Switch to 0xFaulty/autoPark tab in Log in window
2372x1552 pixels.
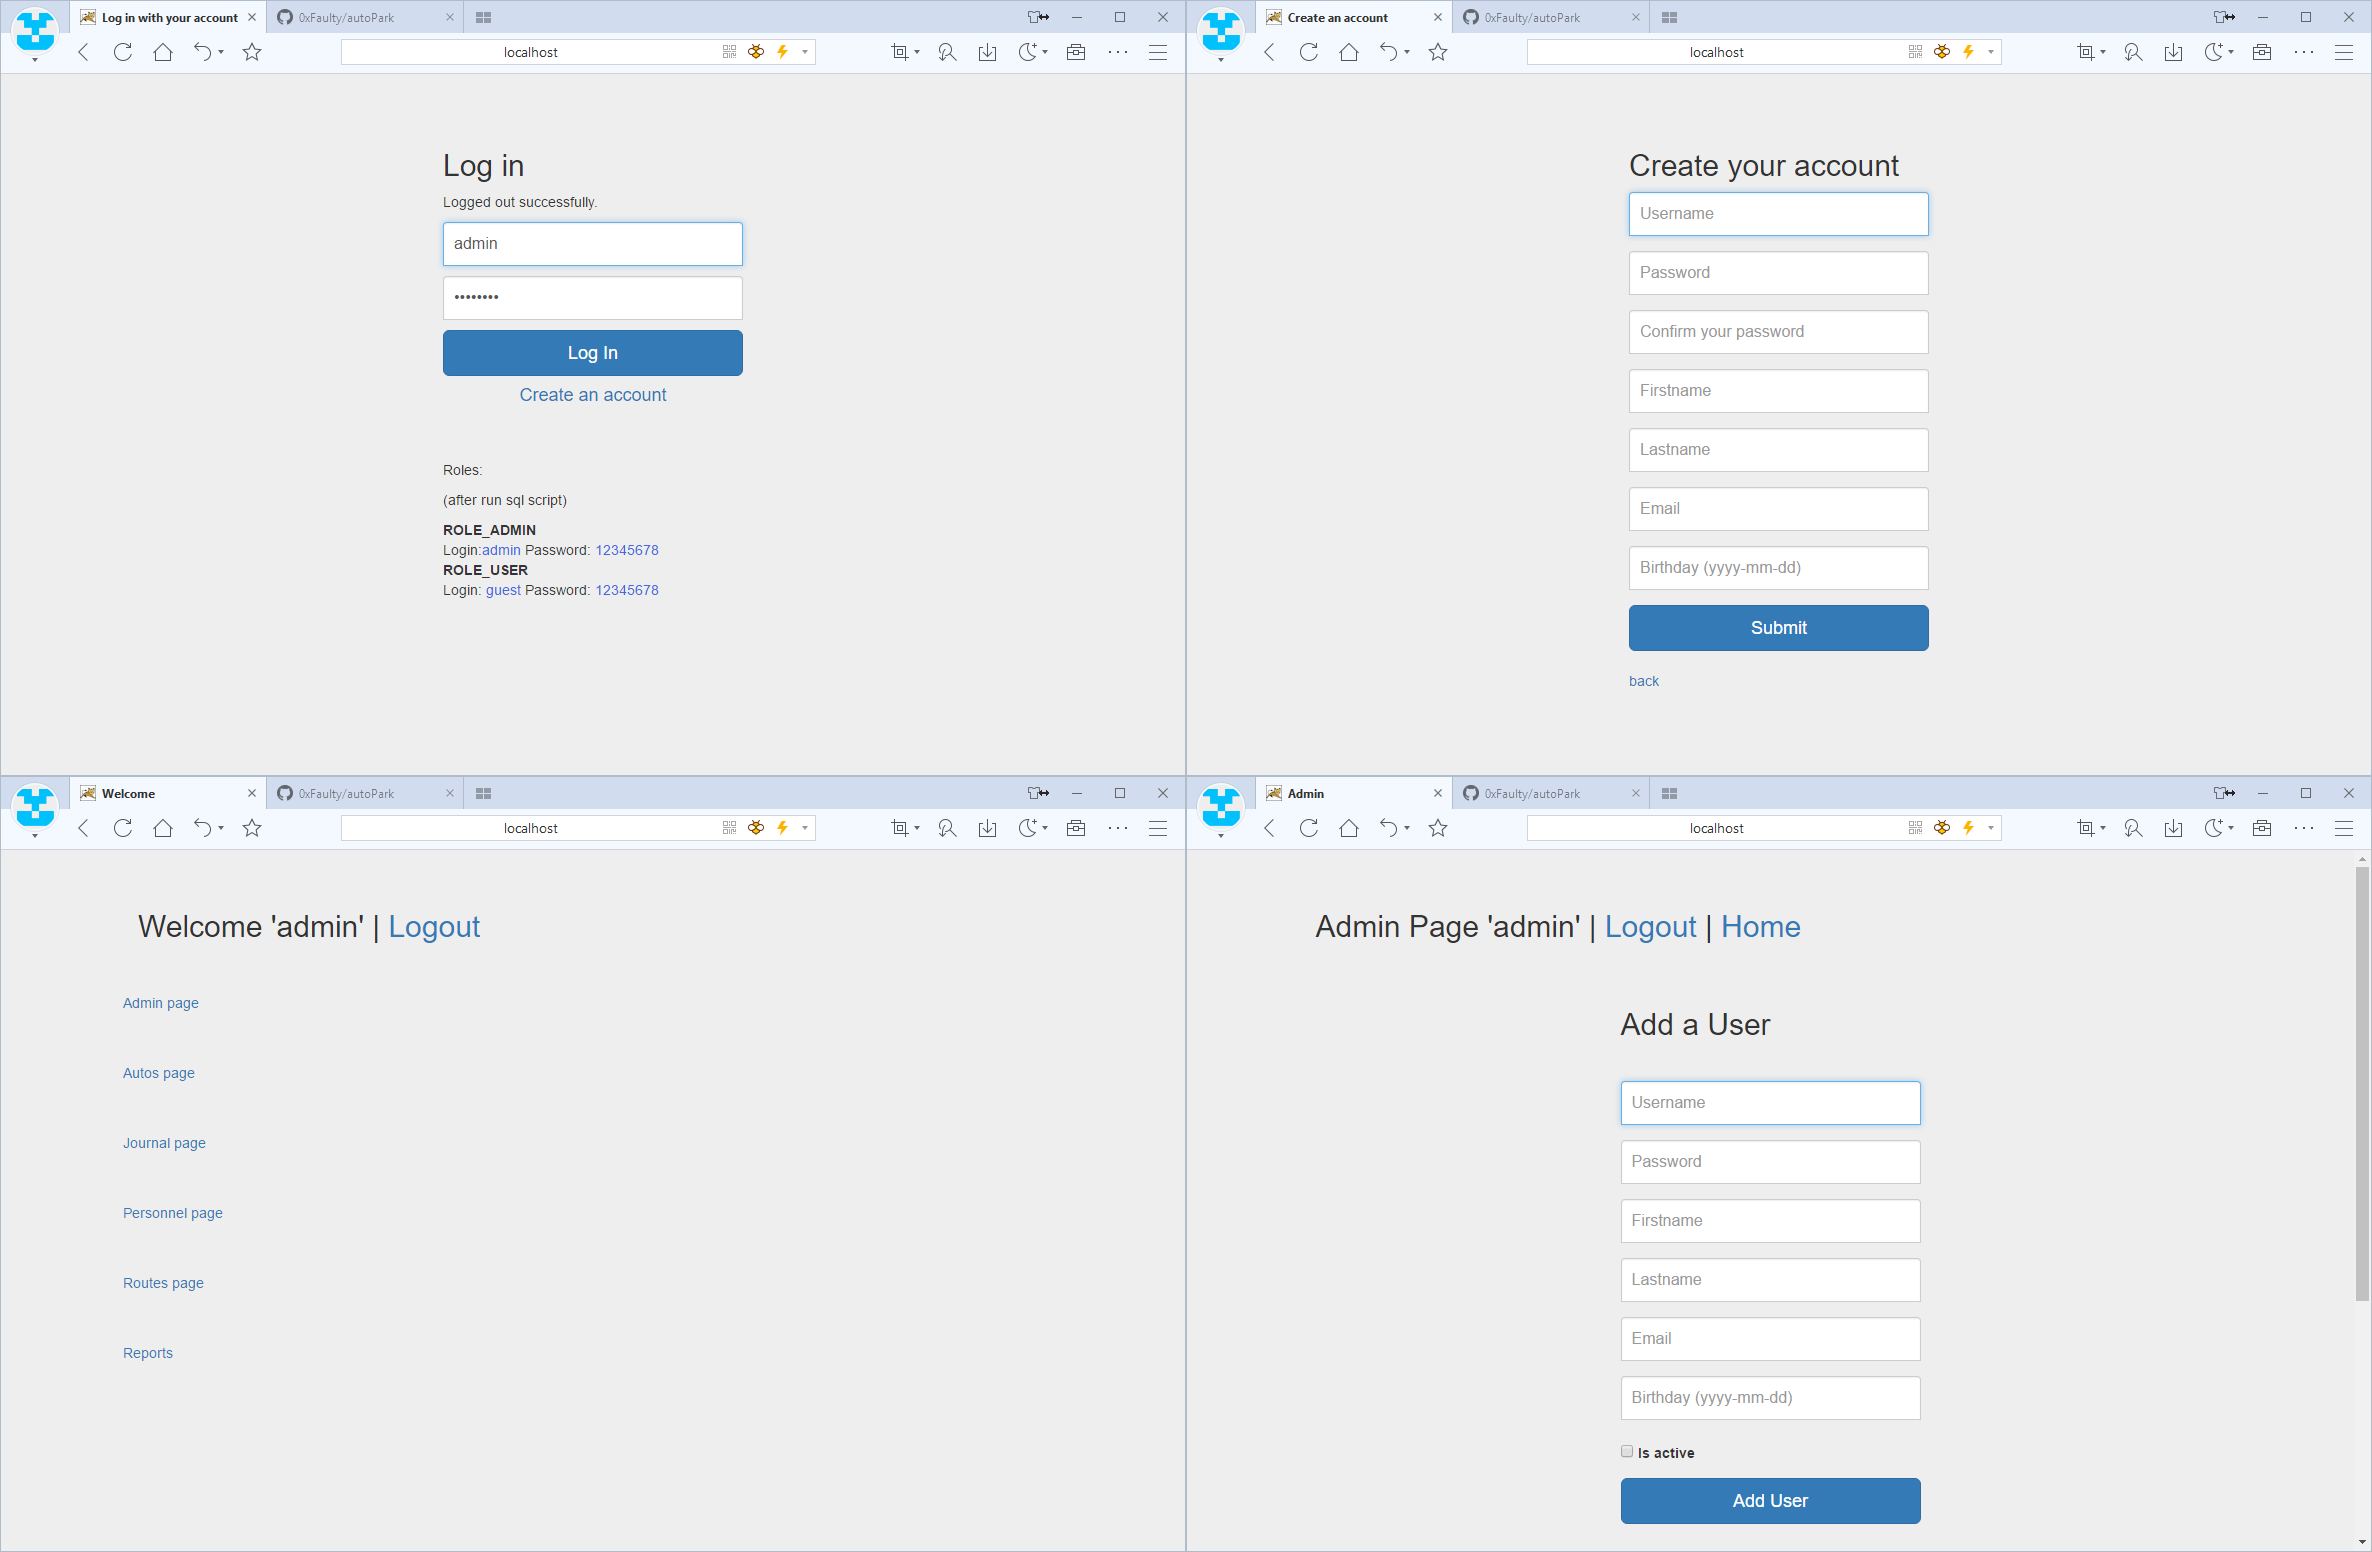[x=346, y=18]
